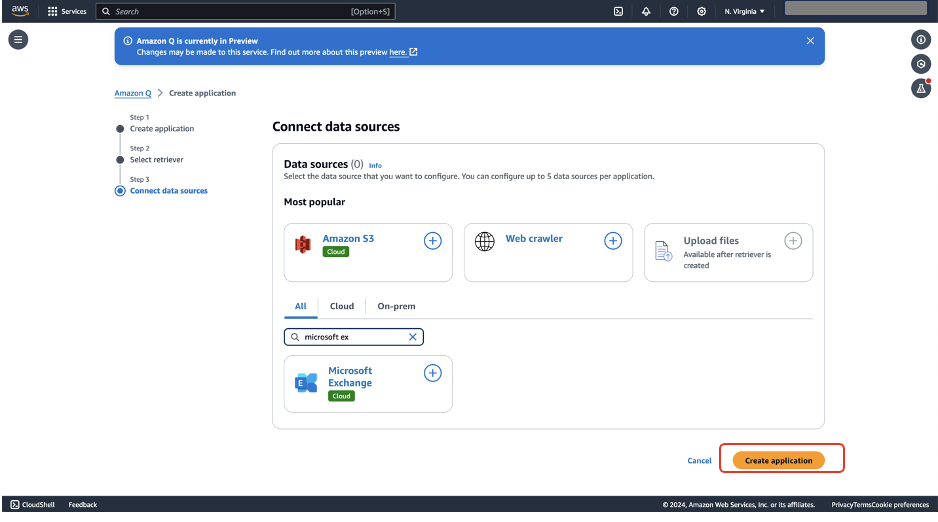The height and width of the screenshot is (522, 938).
Task: Add Web crawler with plus icon
Action: [x=613, y=241]
